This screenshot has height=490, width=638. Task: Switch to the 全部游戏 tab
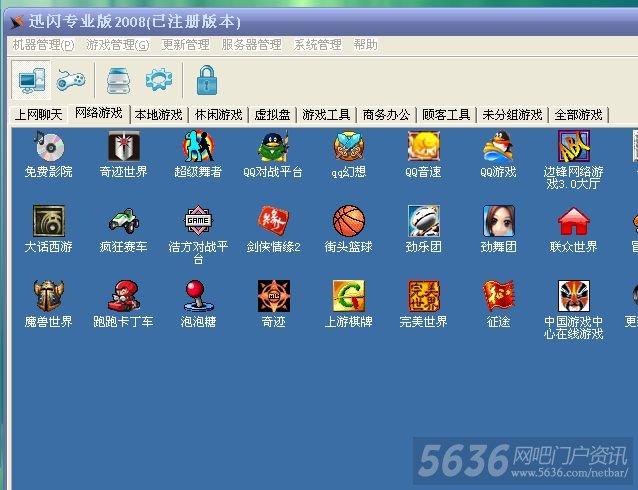coord(578,115)
